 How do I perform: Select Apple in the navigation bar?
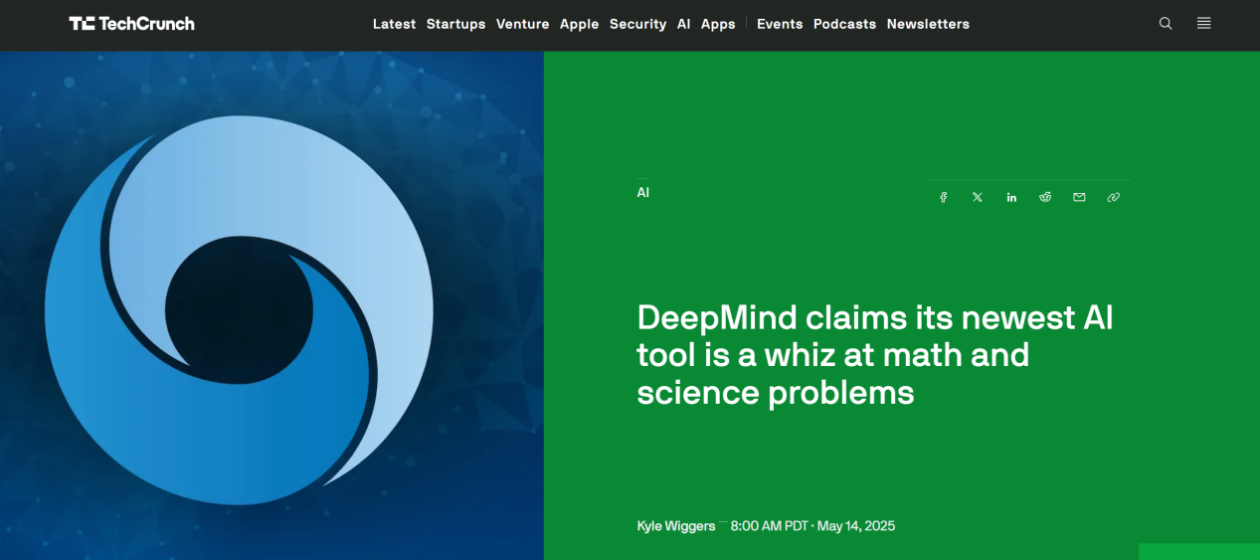[x=579, y=24]
